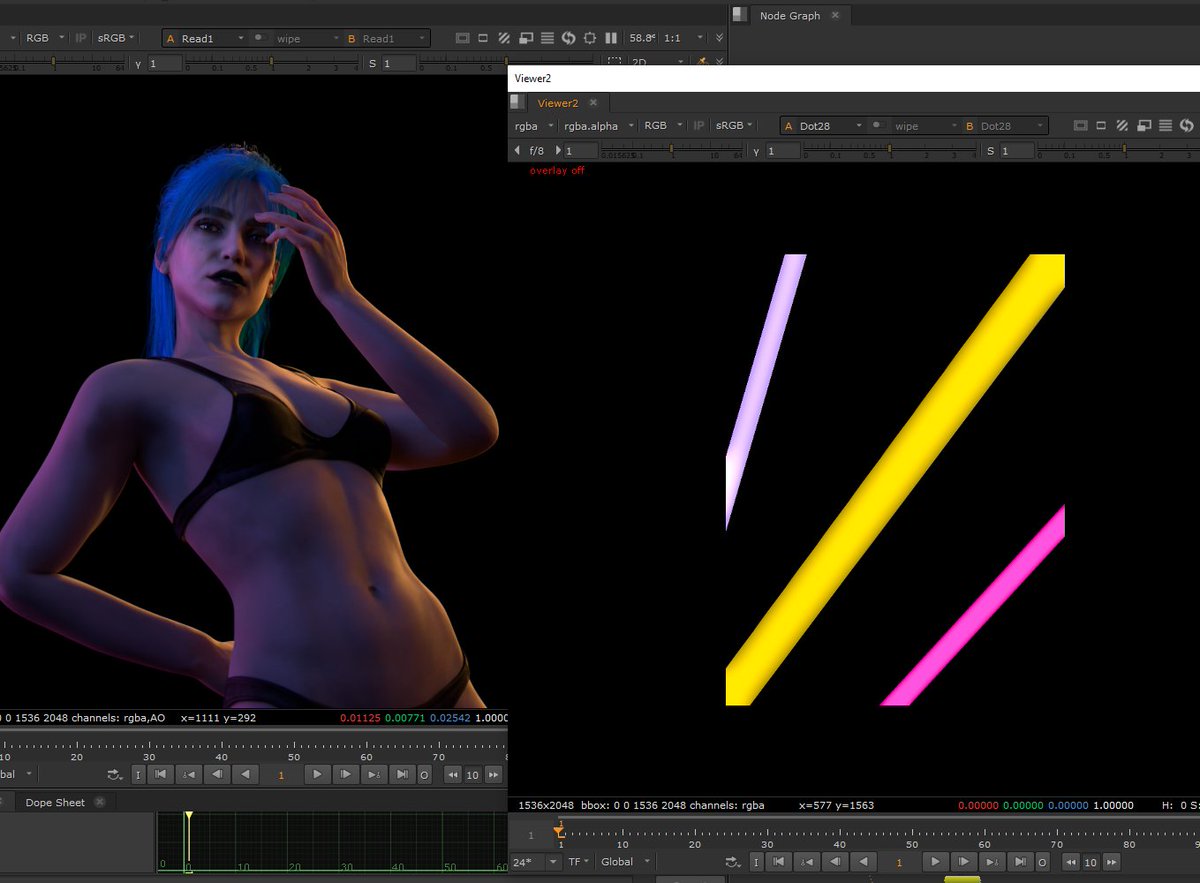The image size is (1200, 883).
Task: Close the Viewer2 tab
Action: tap(592, 102)
